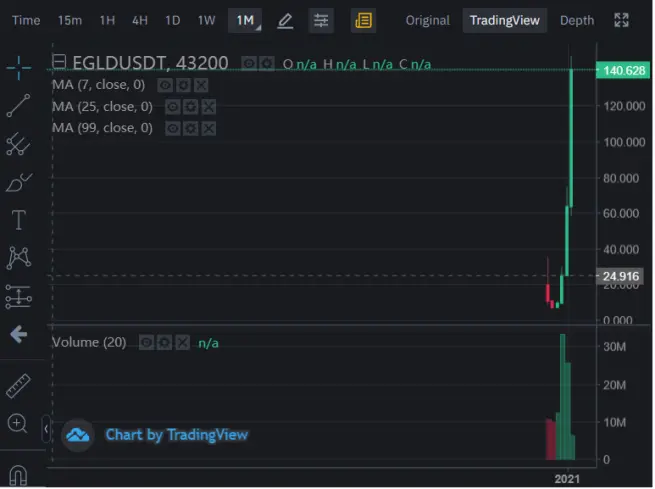This screenshot has height=489, width=655.
Task: Select the crosshair cursor tool
Action: [18, 67]
